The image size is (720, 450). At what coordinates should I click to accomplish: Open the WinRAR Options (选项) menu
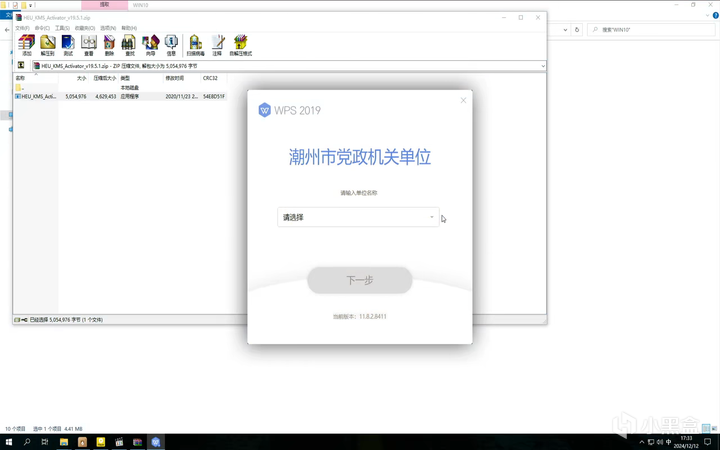pyautogui.click(x=108, y=28)
